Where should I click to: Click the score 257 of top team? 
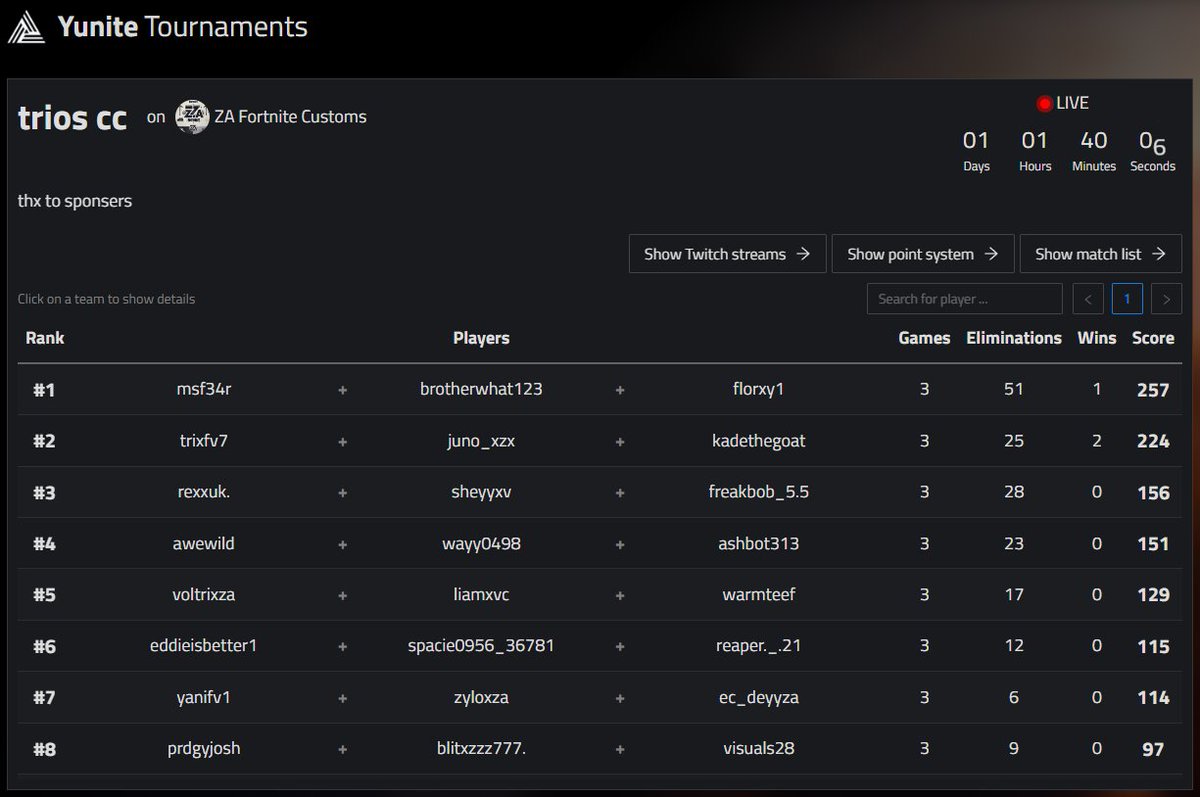pos(1153,390)
